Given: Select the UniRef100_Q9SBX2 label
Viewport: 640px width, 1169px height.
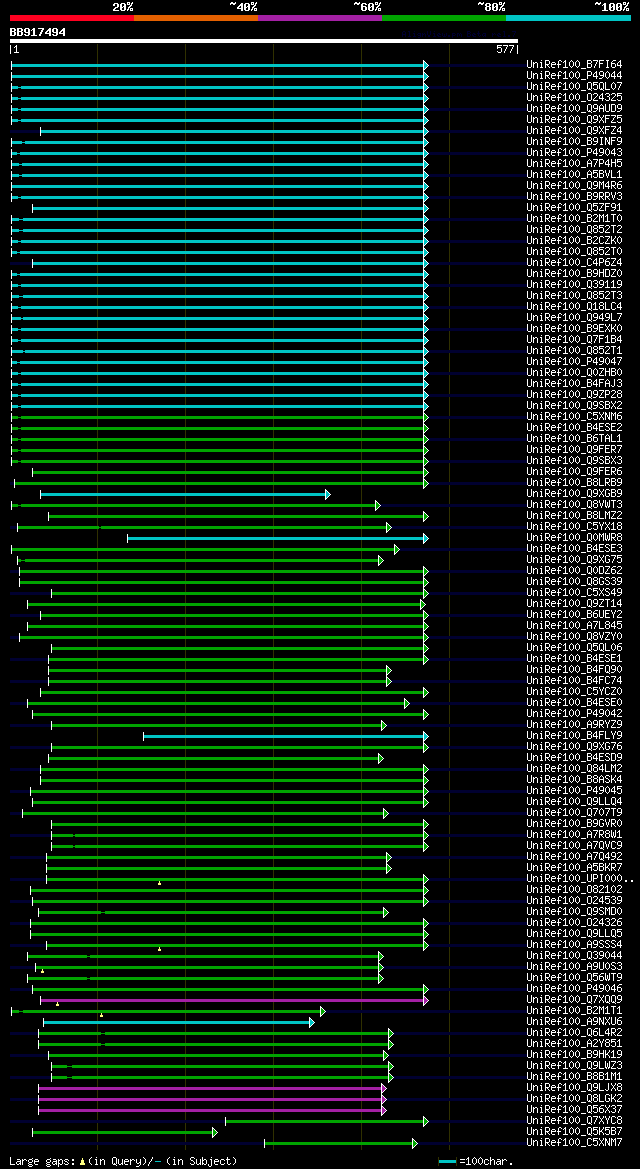Looking at the screenshot, I should click(574, 406).
